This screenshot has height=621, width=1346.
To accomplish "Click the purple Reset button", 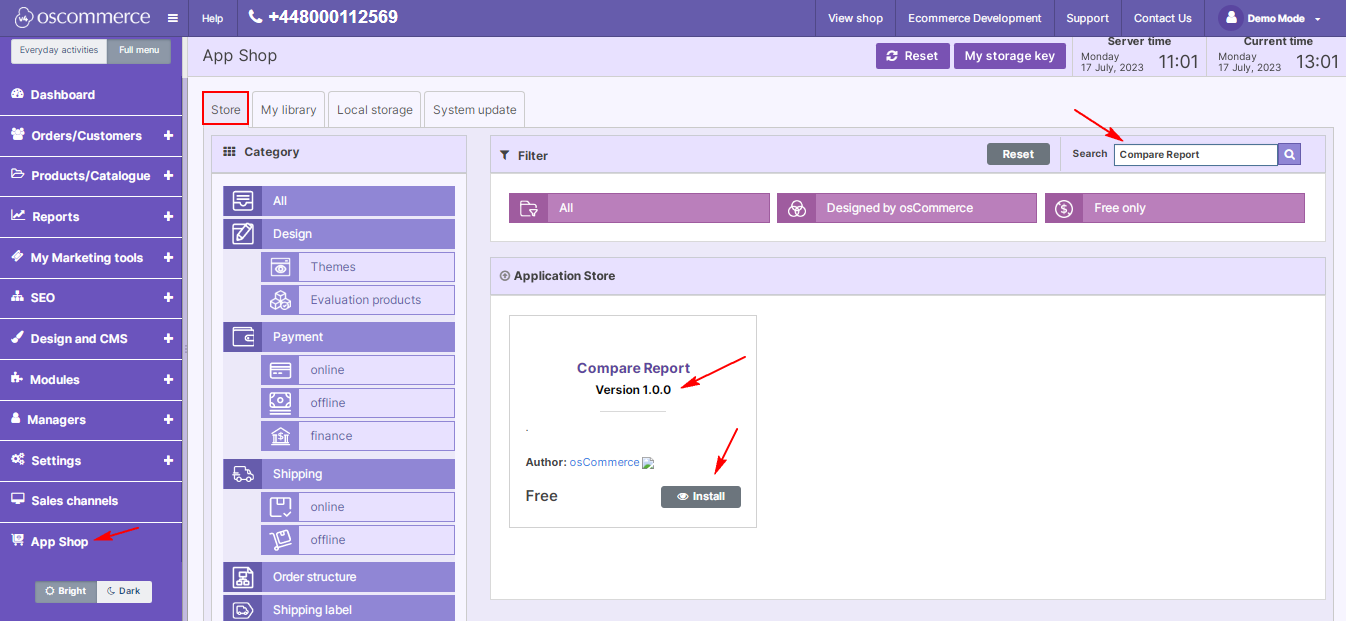I will click(x=912, y=56).
